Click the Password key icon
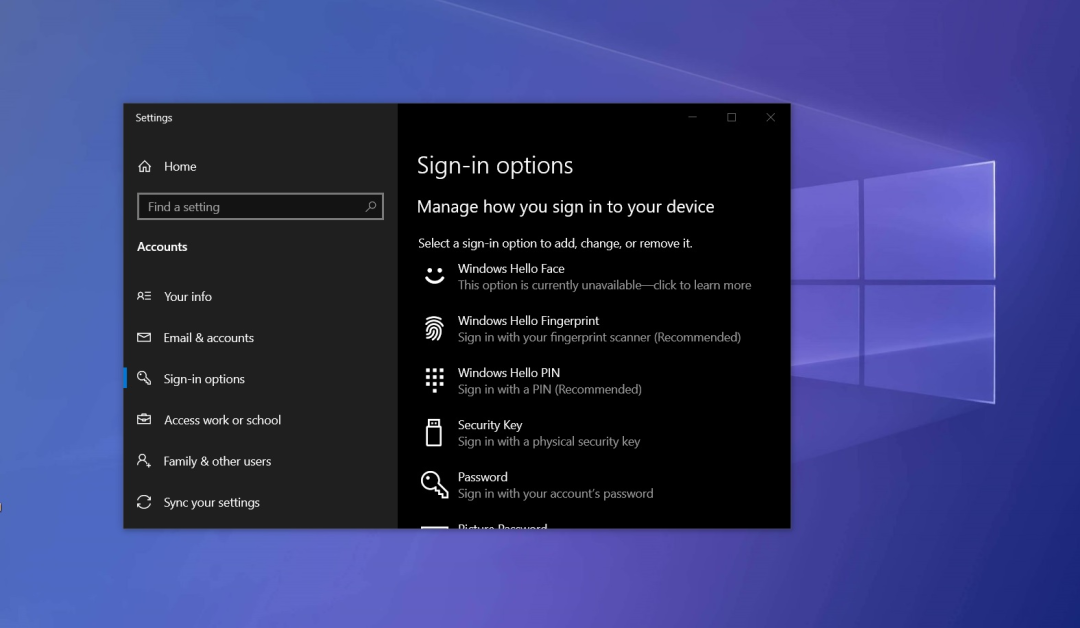Viewport: 1080px width, 628px height. [x=434, y=484]
